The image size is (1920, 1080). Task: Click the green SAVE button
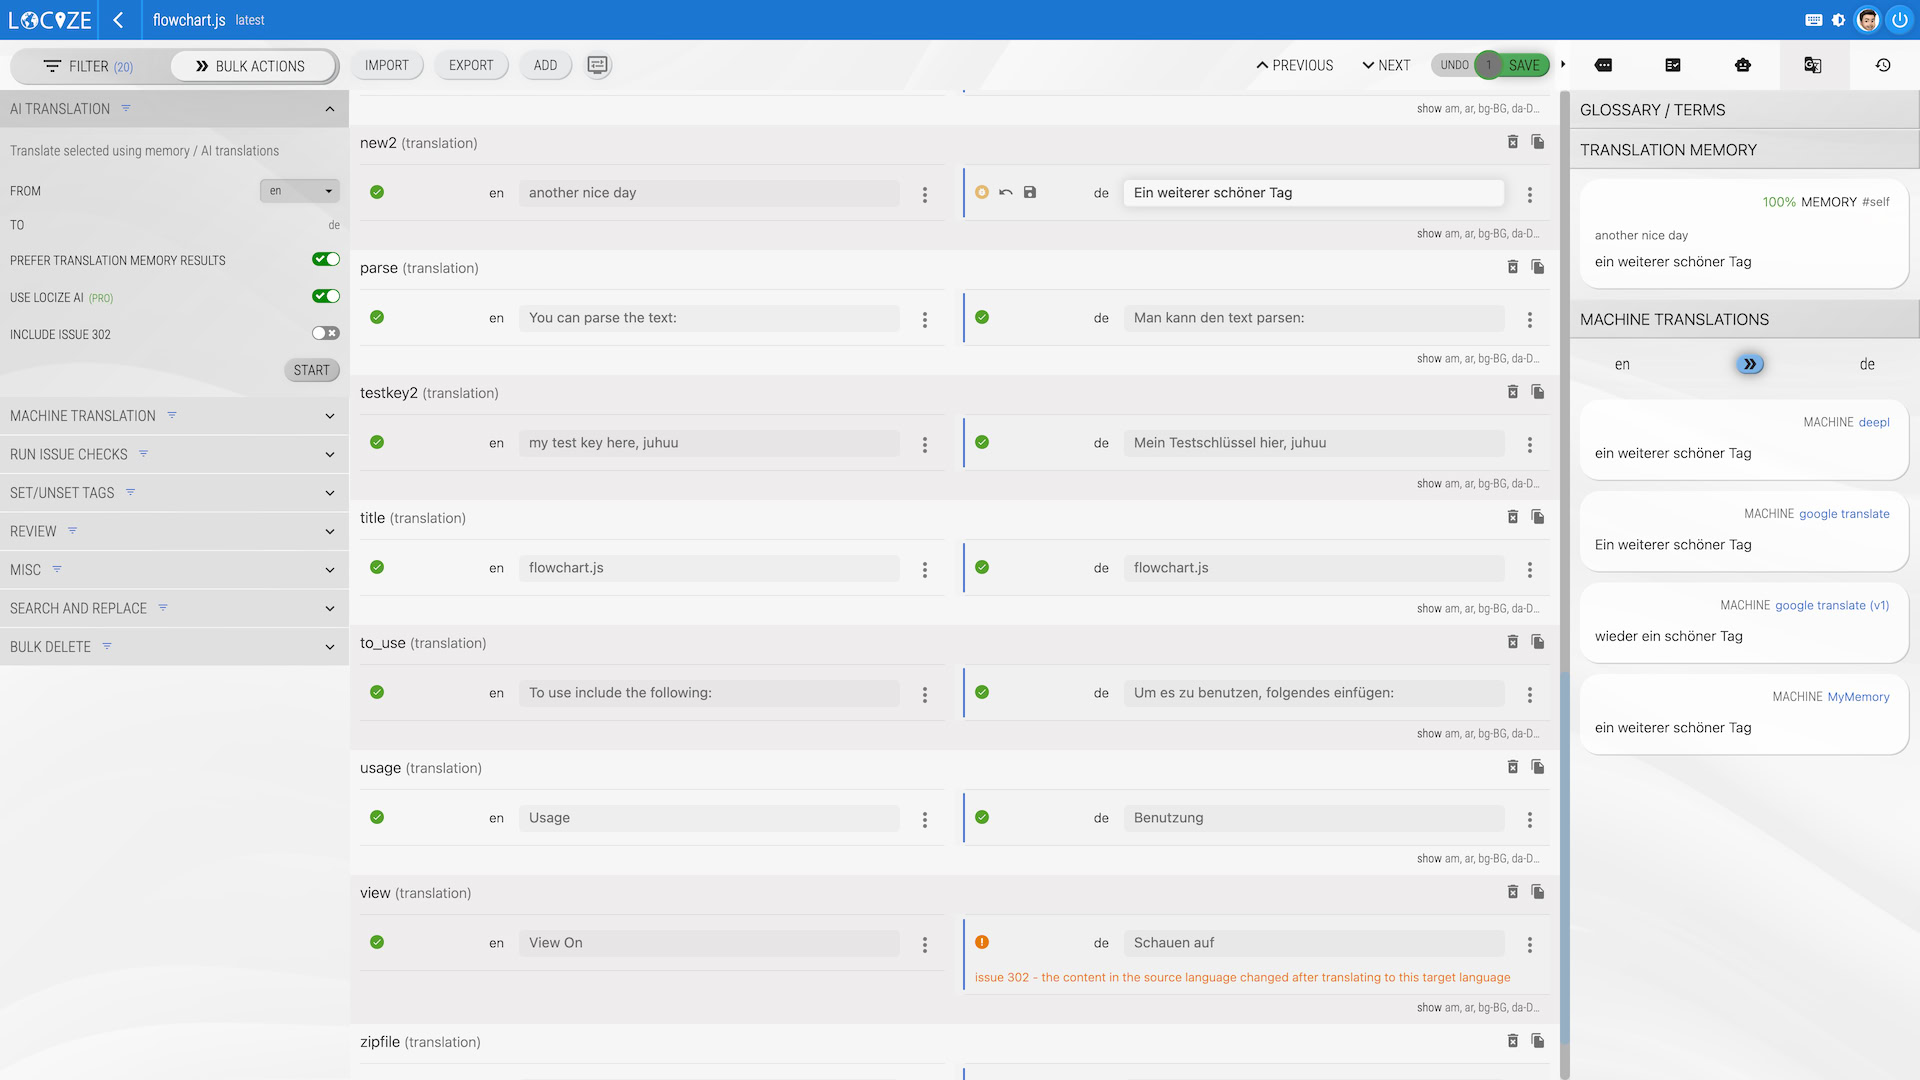(1524, 65)
